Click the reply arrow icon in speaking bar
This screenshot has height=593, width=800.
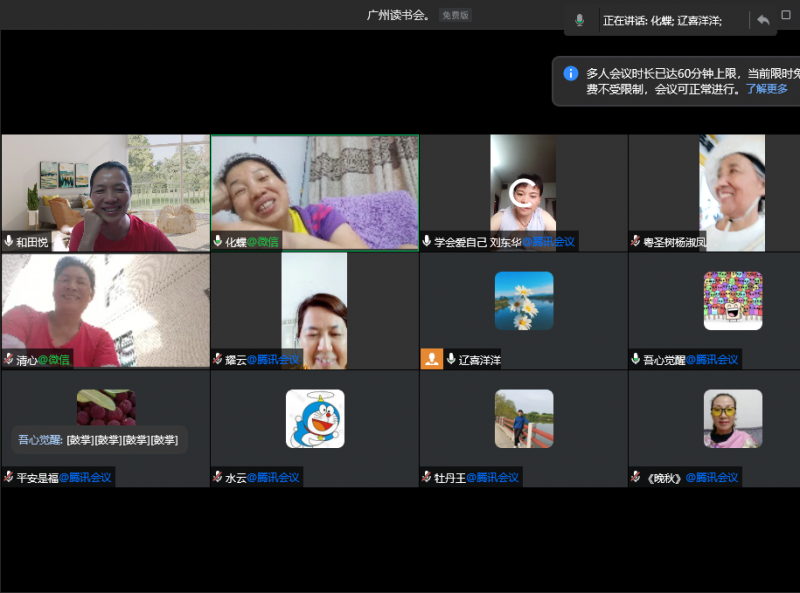click(x=763, y=20)
